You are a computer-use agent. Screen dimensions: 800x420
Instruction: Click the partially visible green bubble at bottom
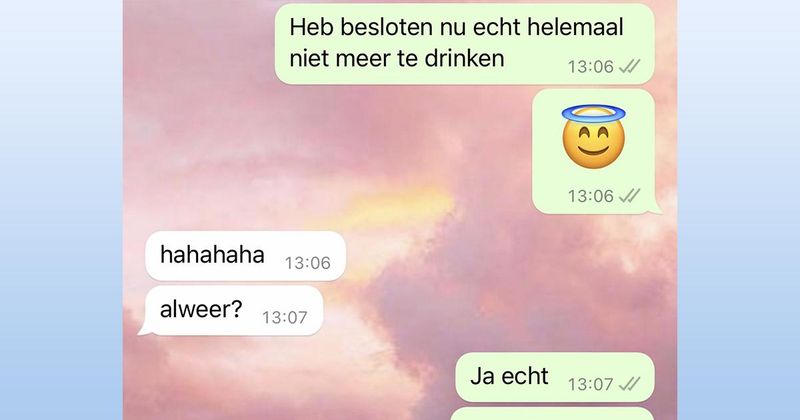click(x=552, y=414)
